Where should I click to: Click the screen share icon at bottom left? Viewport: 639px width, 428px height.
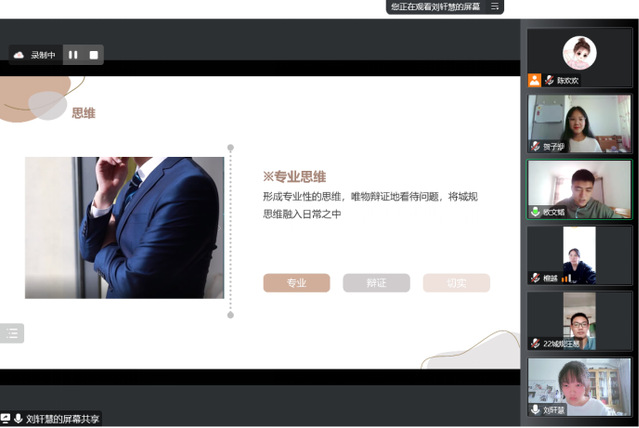coord(6,419)
